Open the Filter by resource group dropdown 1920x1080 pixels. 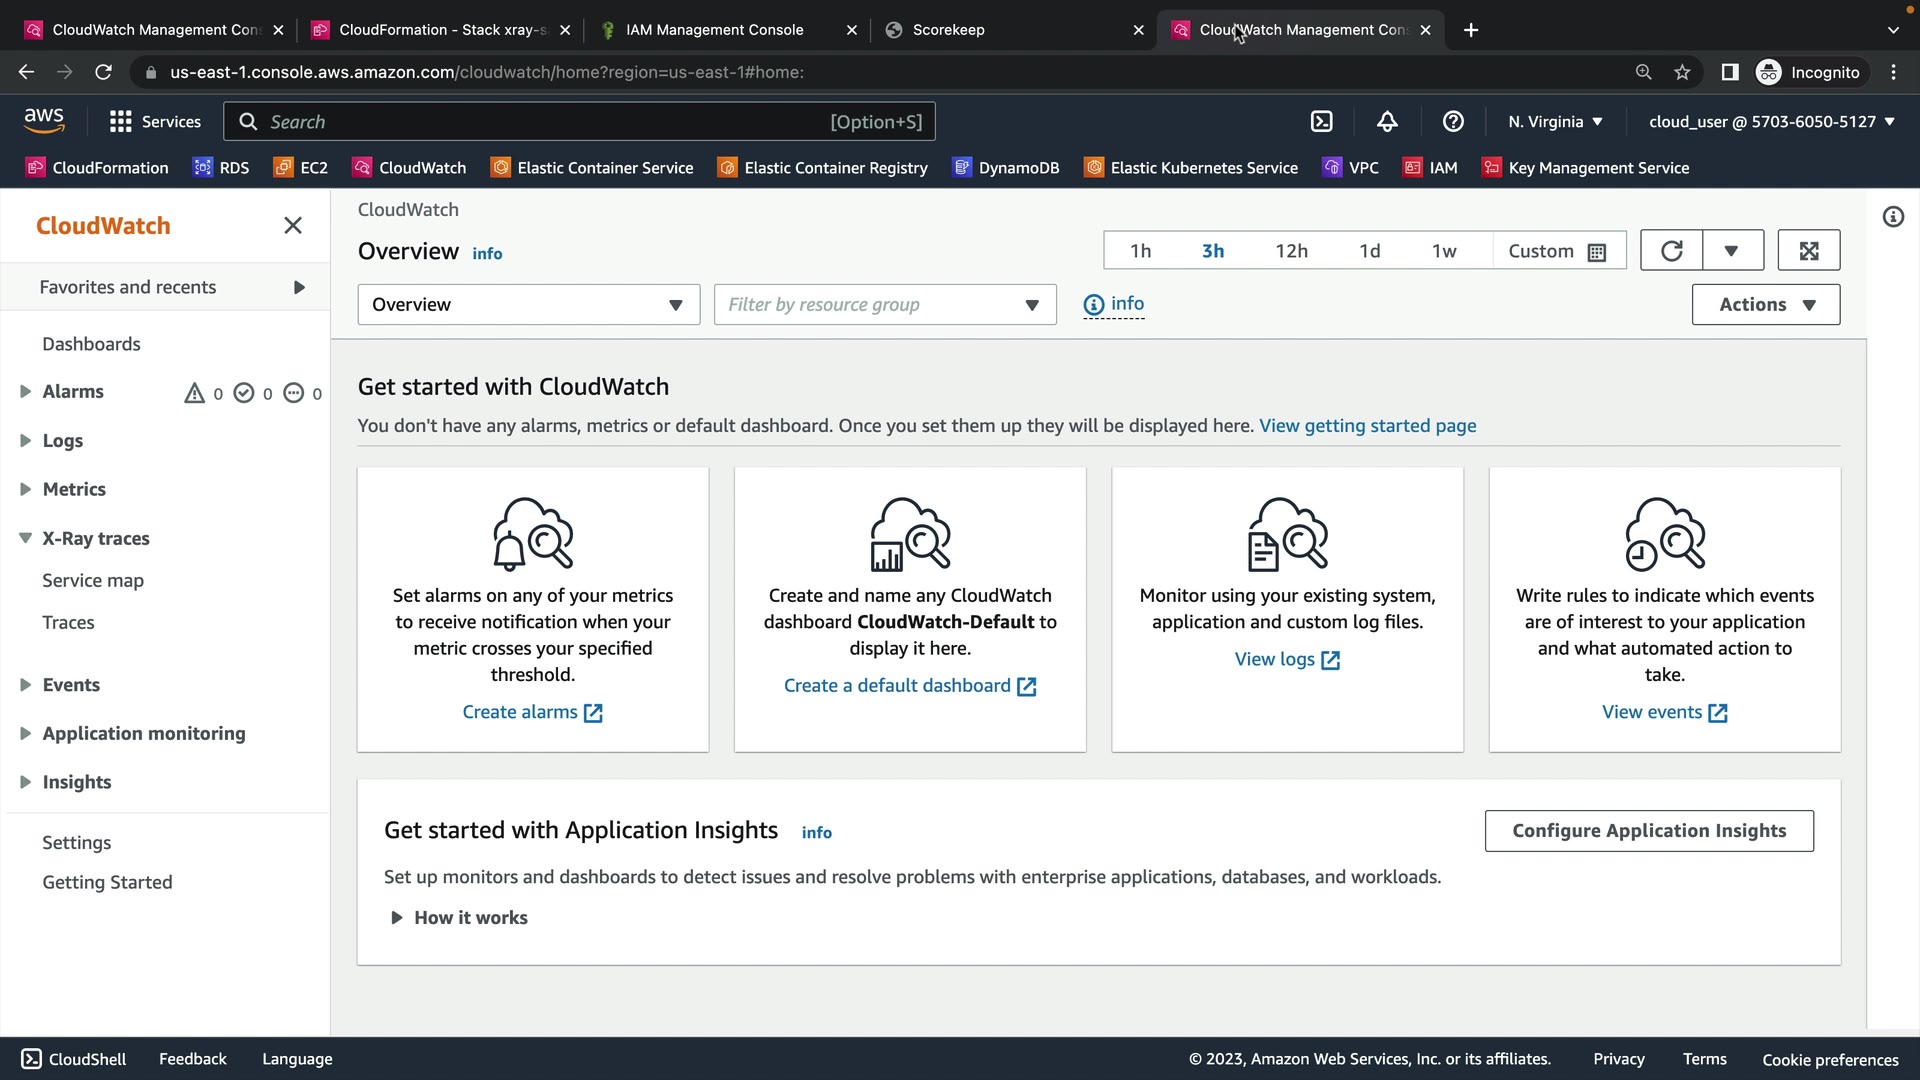click(884, 305)
